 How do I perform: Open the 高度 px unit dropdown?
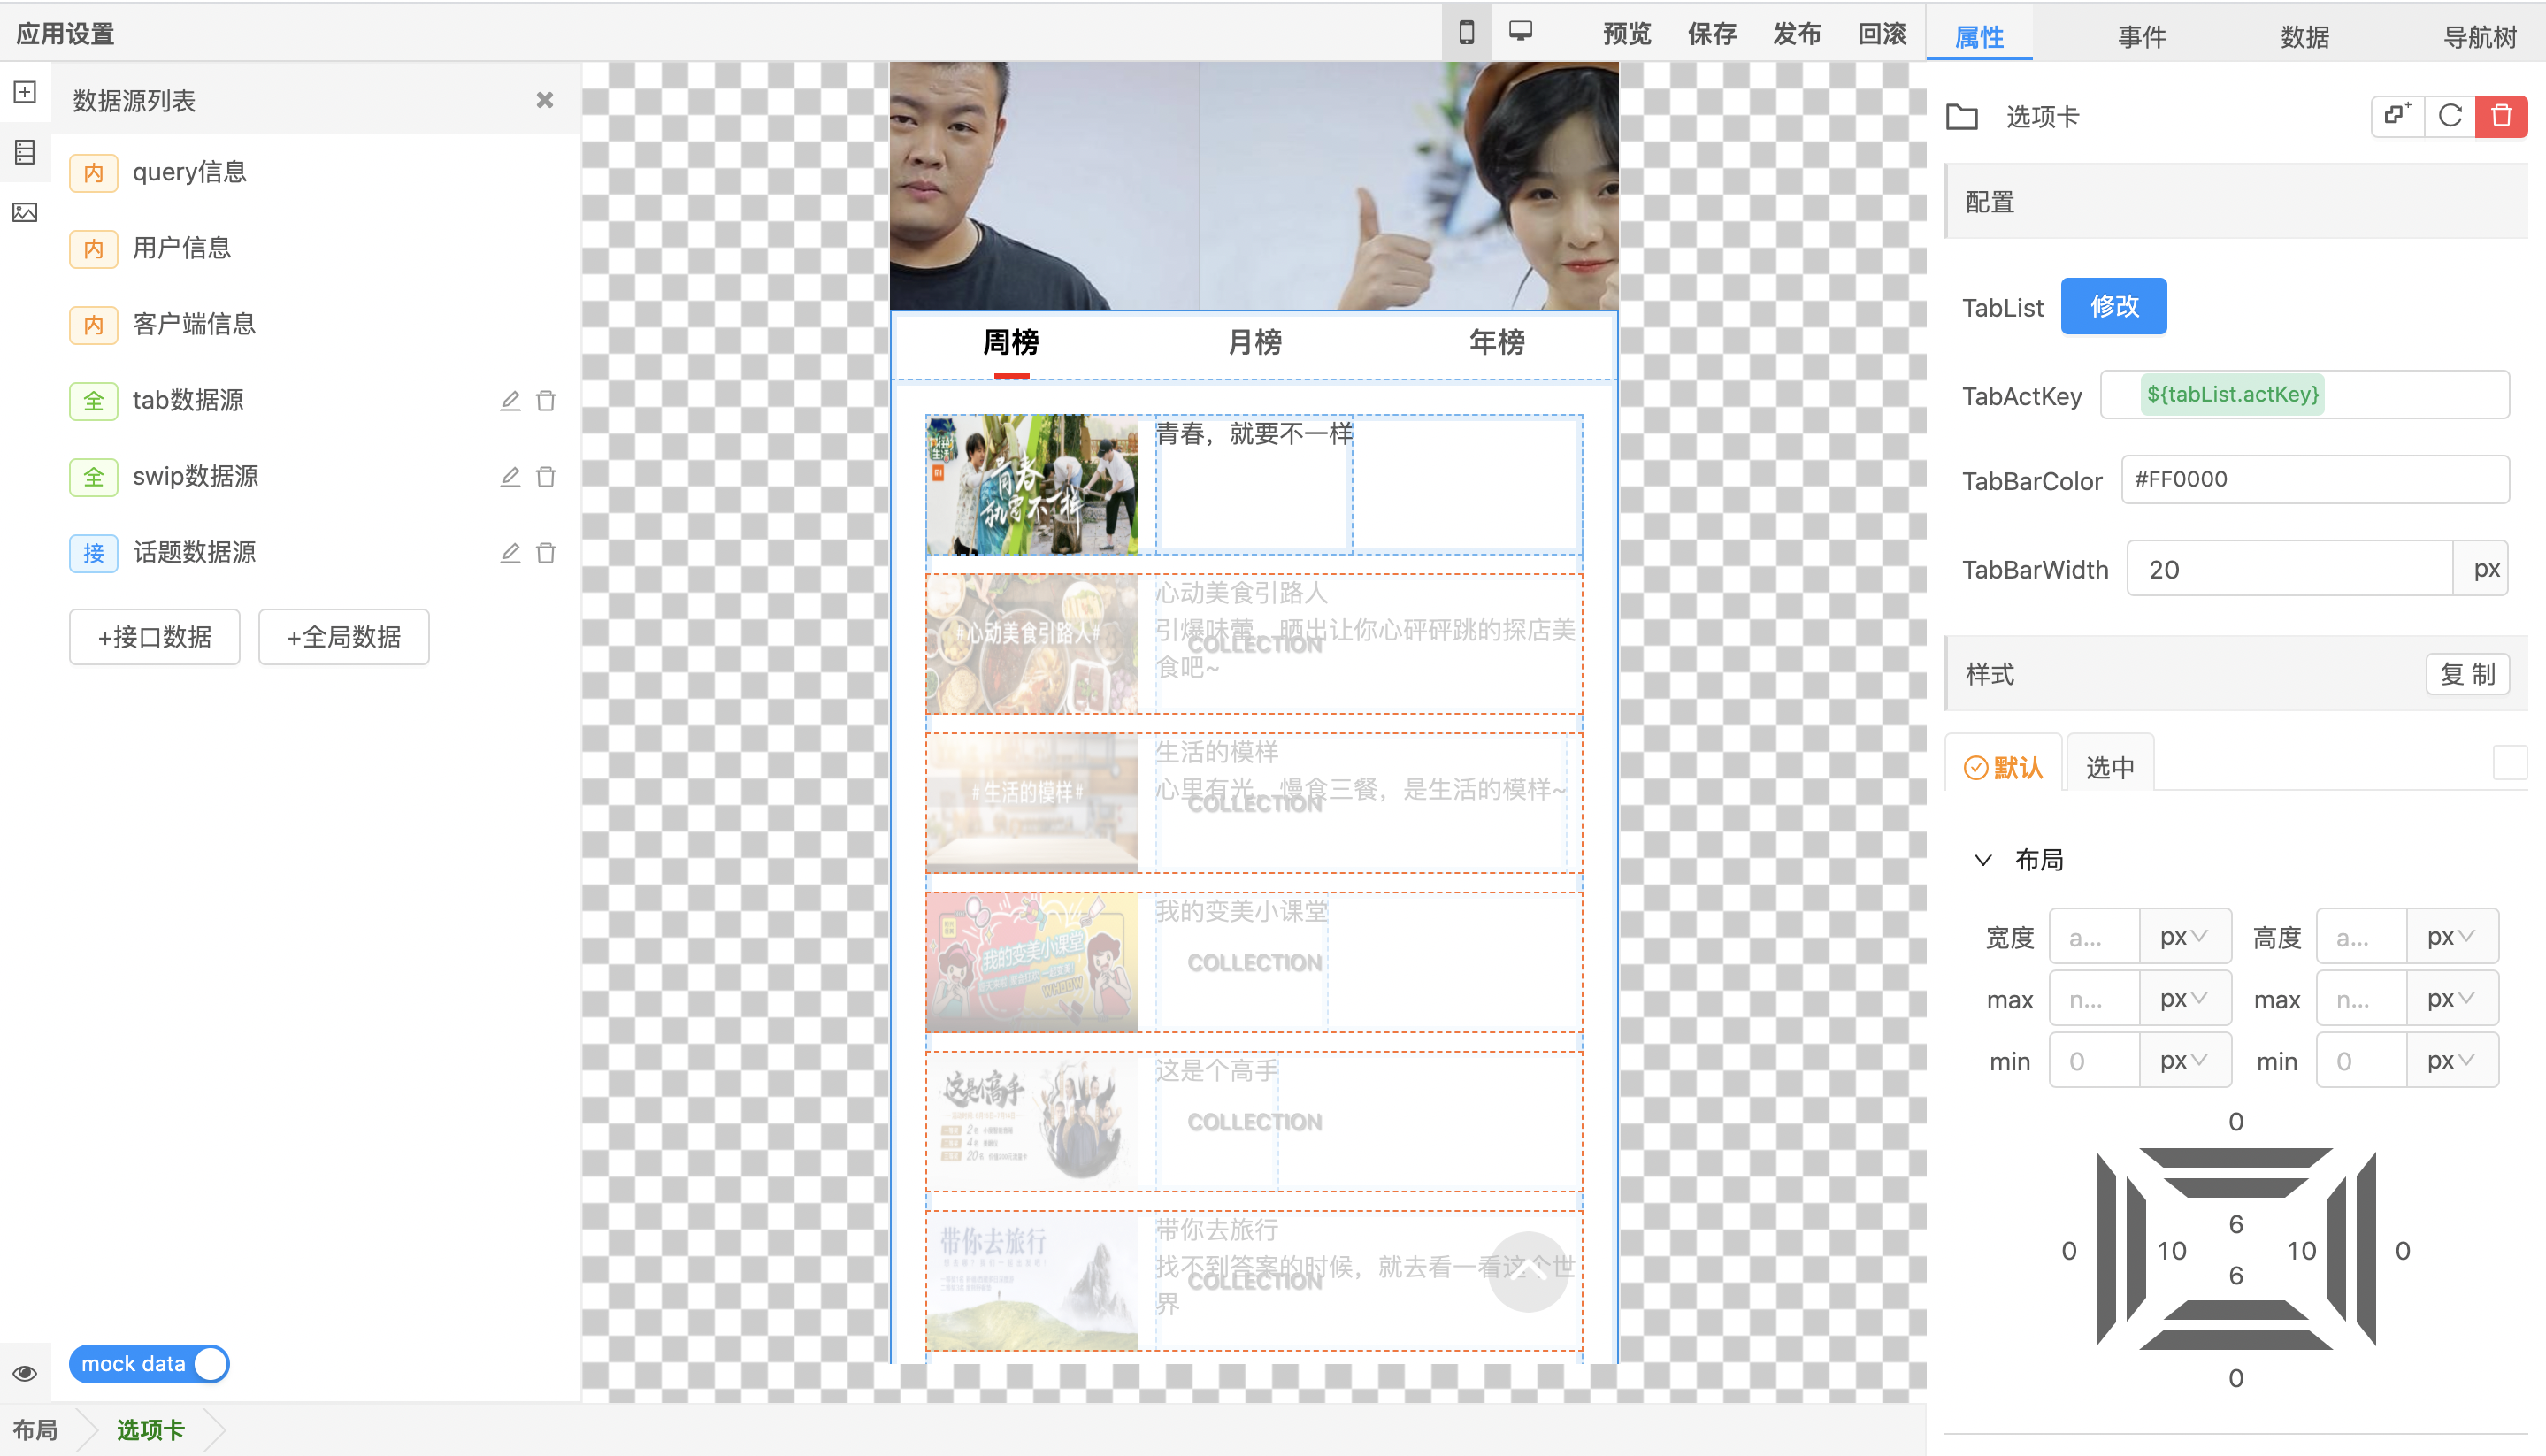pos(2451,937)
